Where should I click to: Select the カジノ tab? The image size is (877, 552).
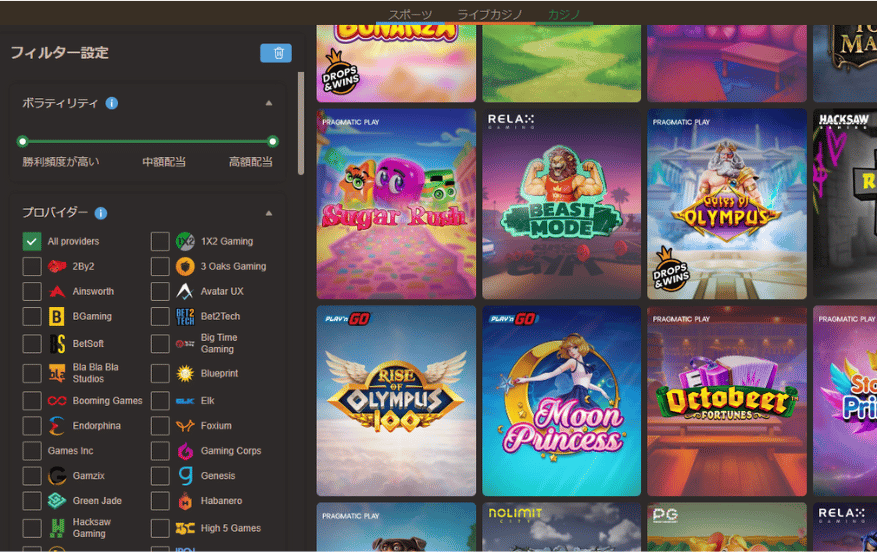pos(564,15)
